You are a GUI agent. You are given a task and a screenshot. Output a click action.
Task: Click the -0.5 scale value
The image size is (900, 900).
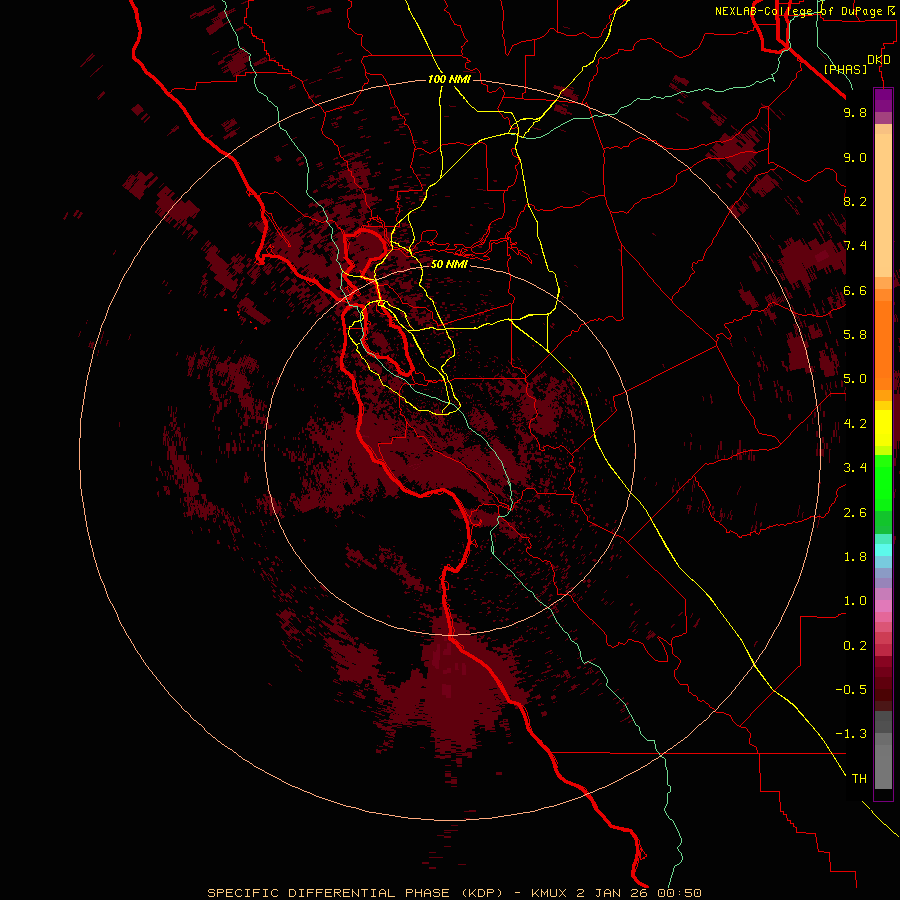point(851,690)
